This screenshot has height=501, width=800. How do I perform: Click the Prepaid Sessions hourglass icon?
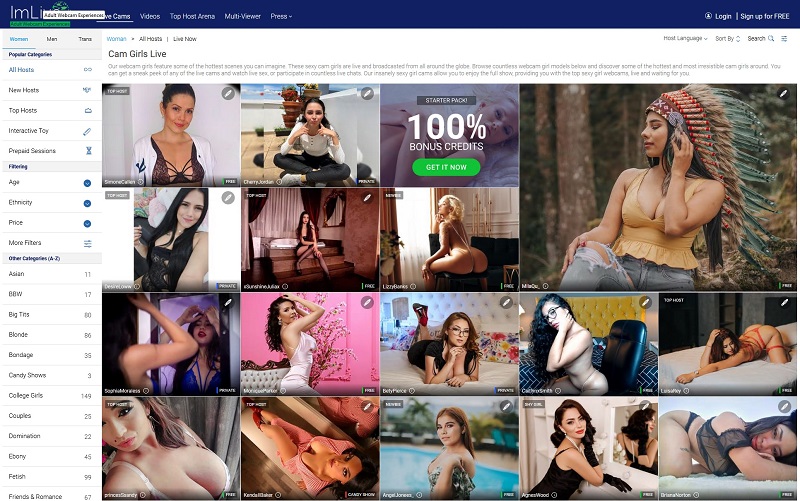point(88,151)
